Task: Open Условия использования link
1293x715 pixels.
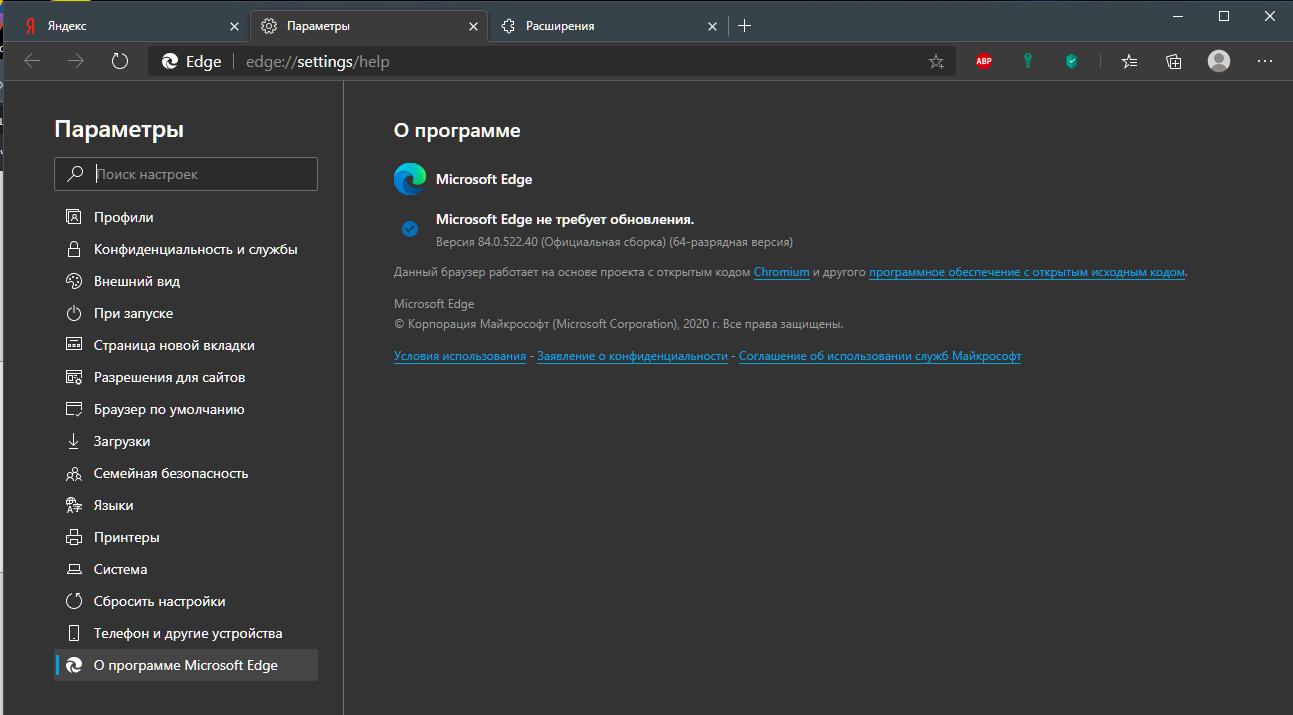Action: tap(460, 356)
